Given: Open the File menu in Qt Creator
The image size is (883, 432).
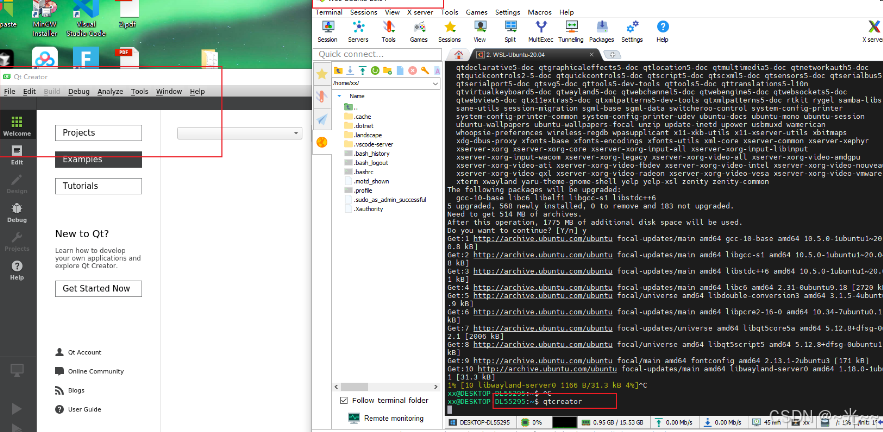Looking at the screenshot, I should point(10,91).
